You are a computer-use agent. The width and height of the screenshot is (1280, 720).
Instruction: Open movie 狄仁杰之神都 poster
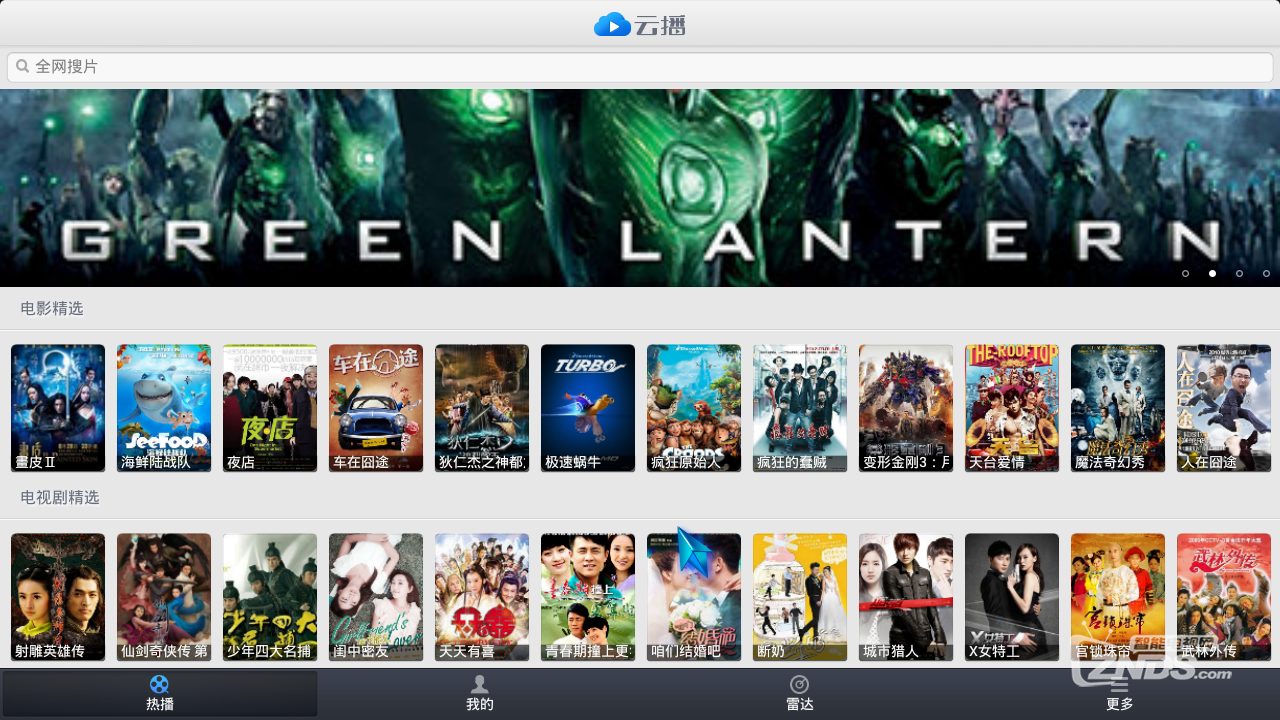click(x=482, y=408)
